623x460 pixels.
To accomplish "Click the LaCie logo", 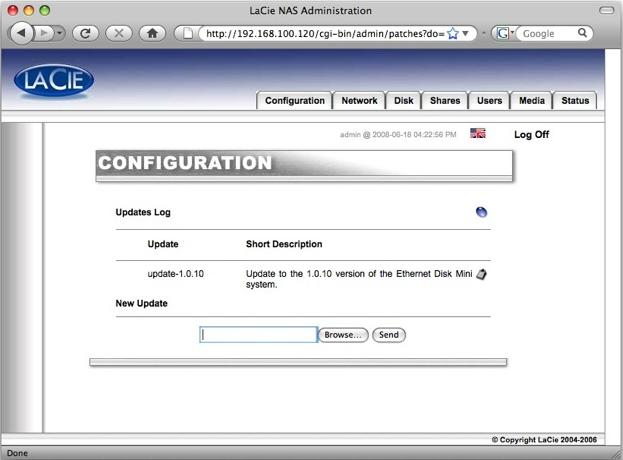I will point(54,82).
